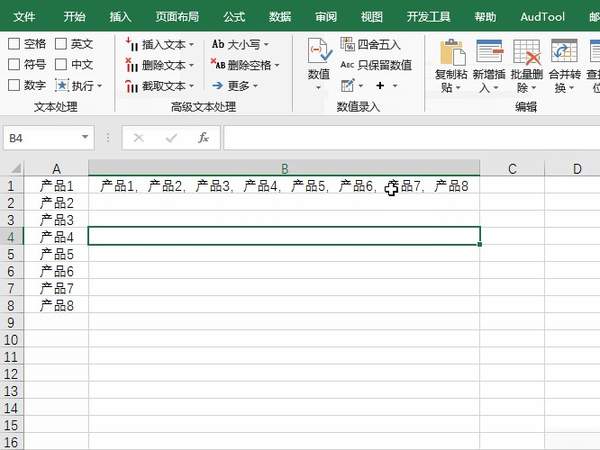Image resolution: width=600 pixels, height=450 pixels.
Task: Click the 四舍五入 rounding button
Action: (371, 44)
